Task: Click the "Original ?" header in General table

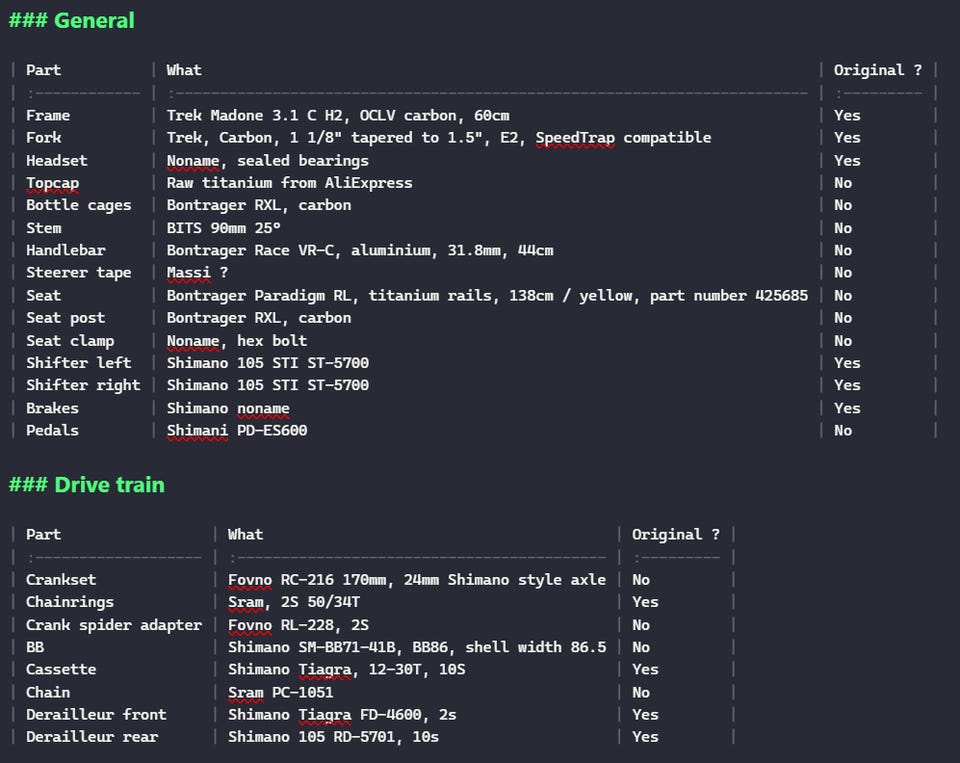Action: (877, 70)
